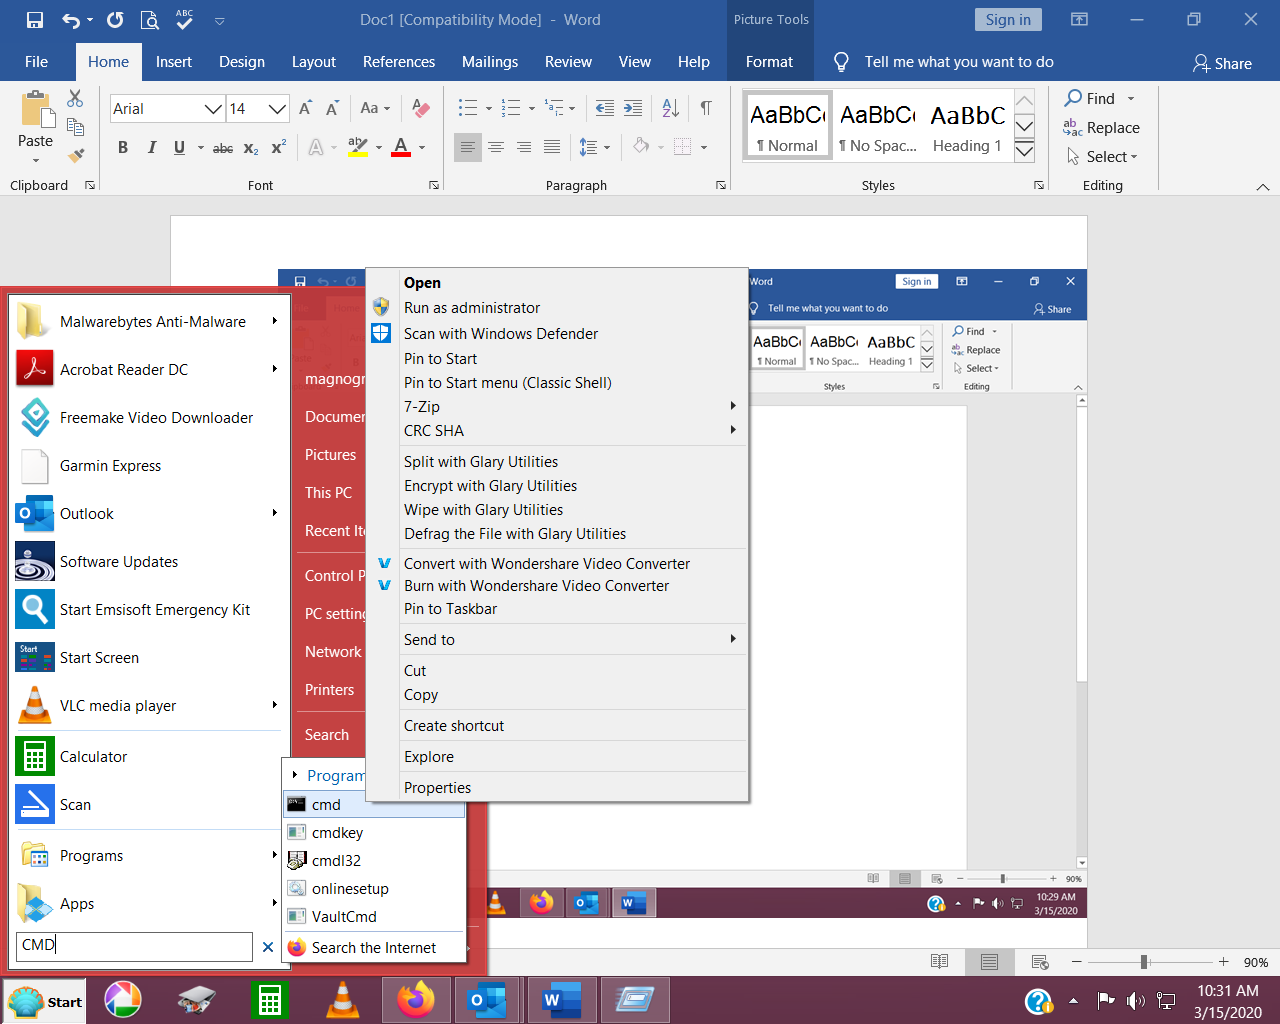Image resolution: width=1280 pixels, height=1024 pixels.
Task: Click Clear All Formatting icon
Action: point(421,108)
